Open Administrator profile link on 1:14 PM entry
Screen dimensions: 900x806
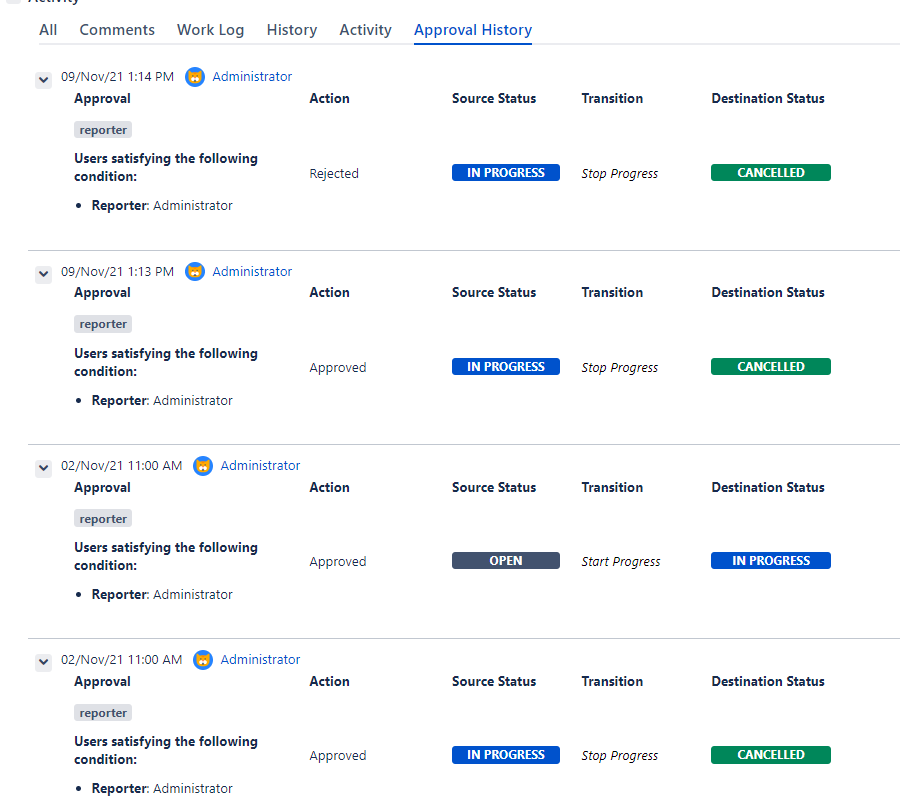252,77
